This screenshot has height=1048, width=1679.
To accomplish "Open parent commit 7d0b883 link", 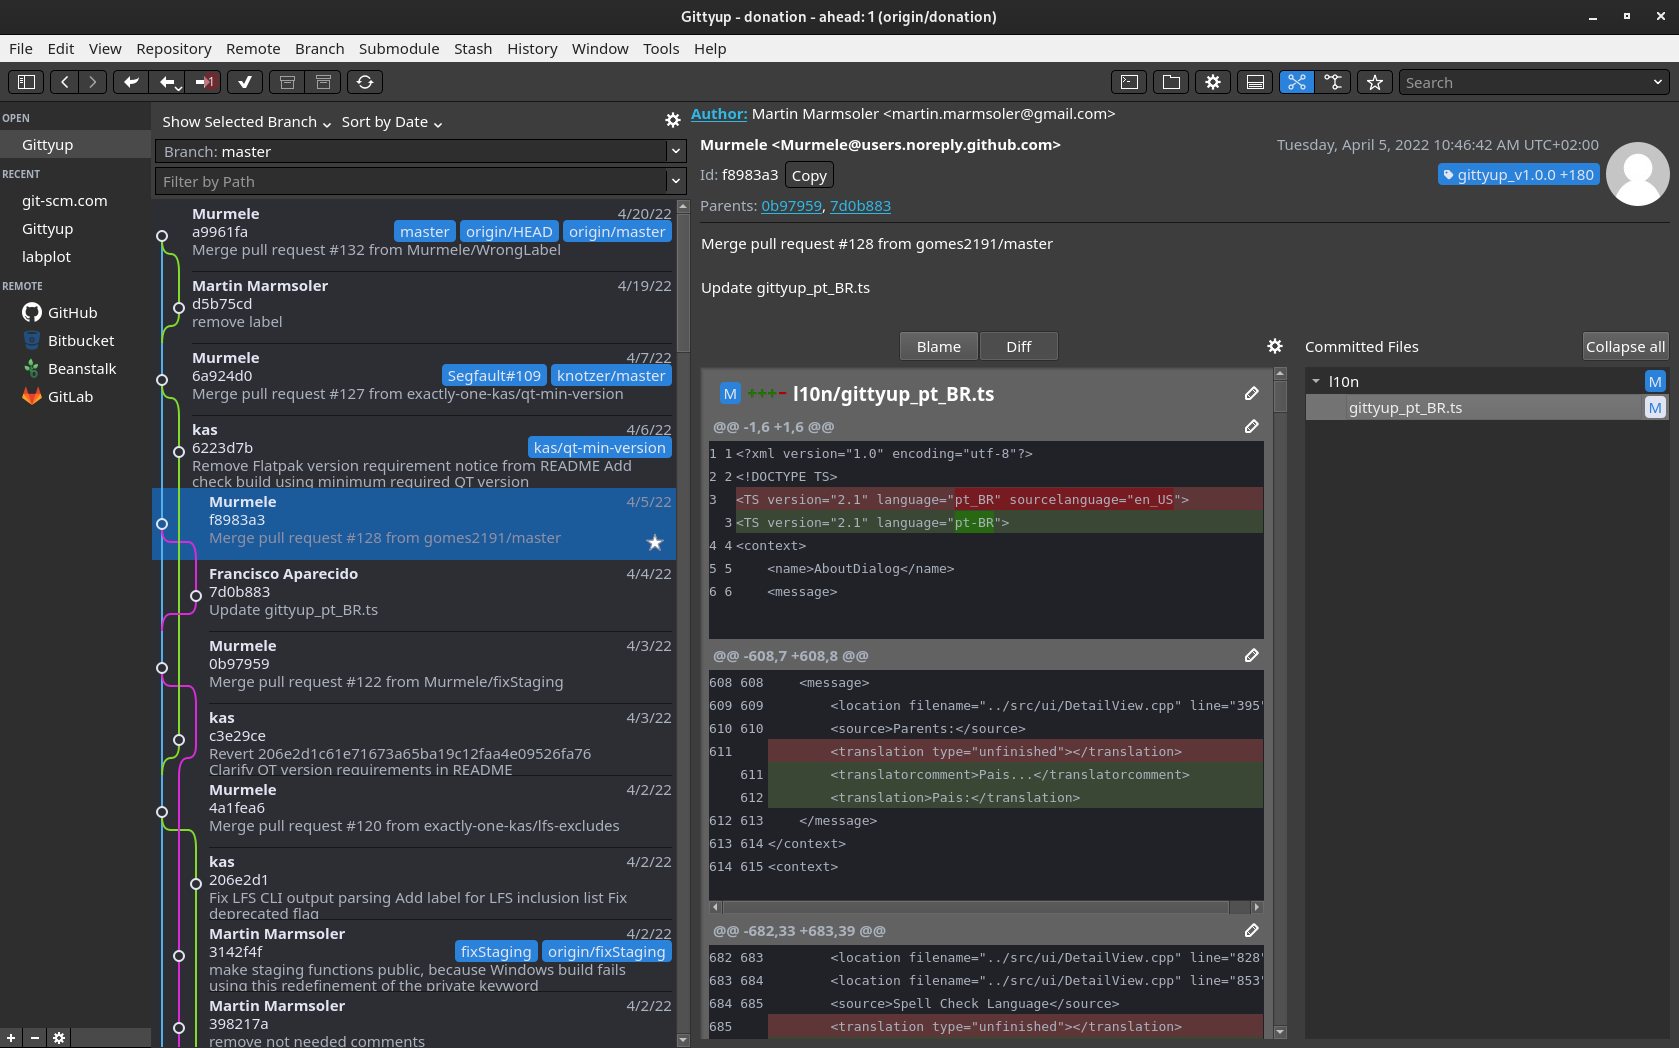I will click(860, 206).
